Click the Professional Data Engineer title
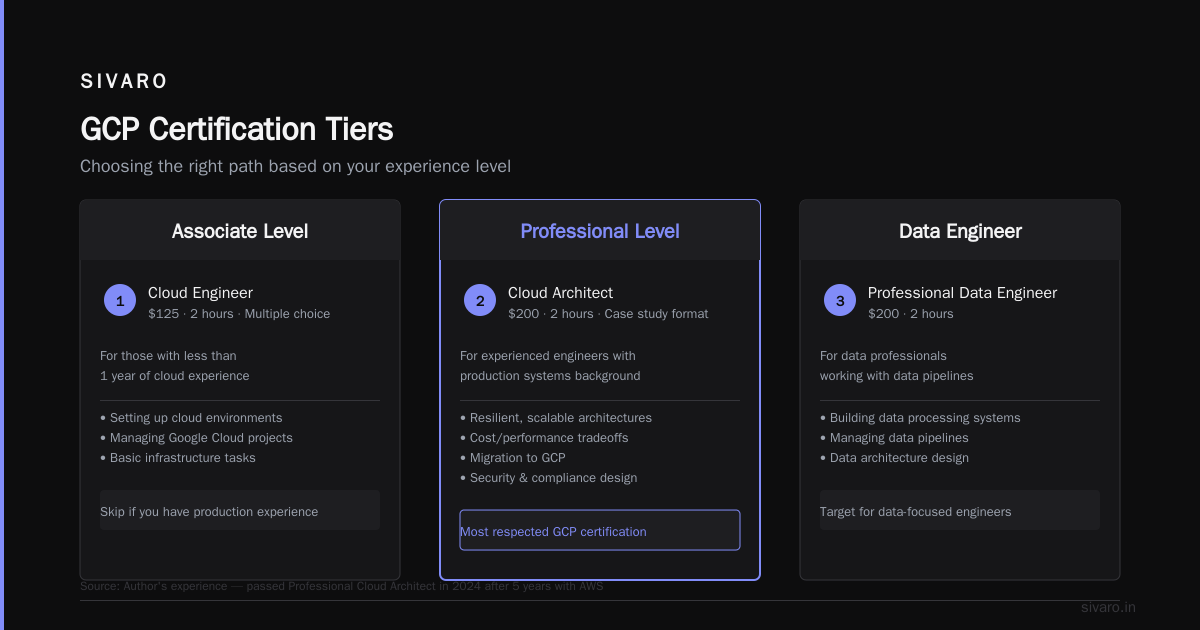1200x630 pixels. (962, 293)
